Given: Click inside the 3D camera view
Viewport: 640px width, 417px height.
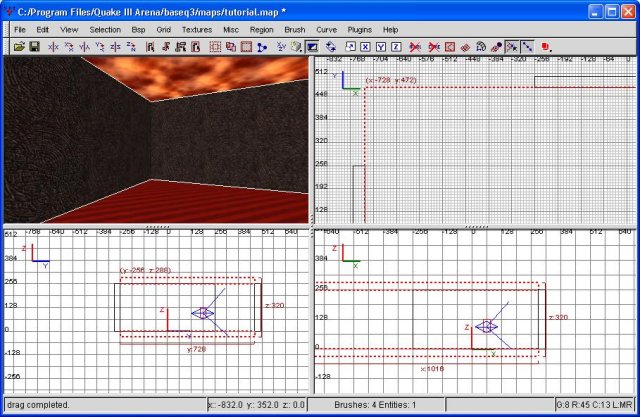Looking at the screenshot, I should click(x=156, y=140).
